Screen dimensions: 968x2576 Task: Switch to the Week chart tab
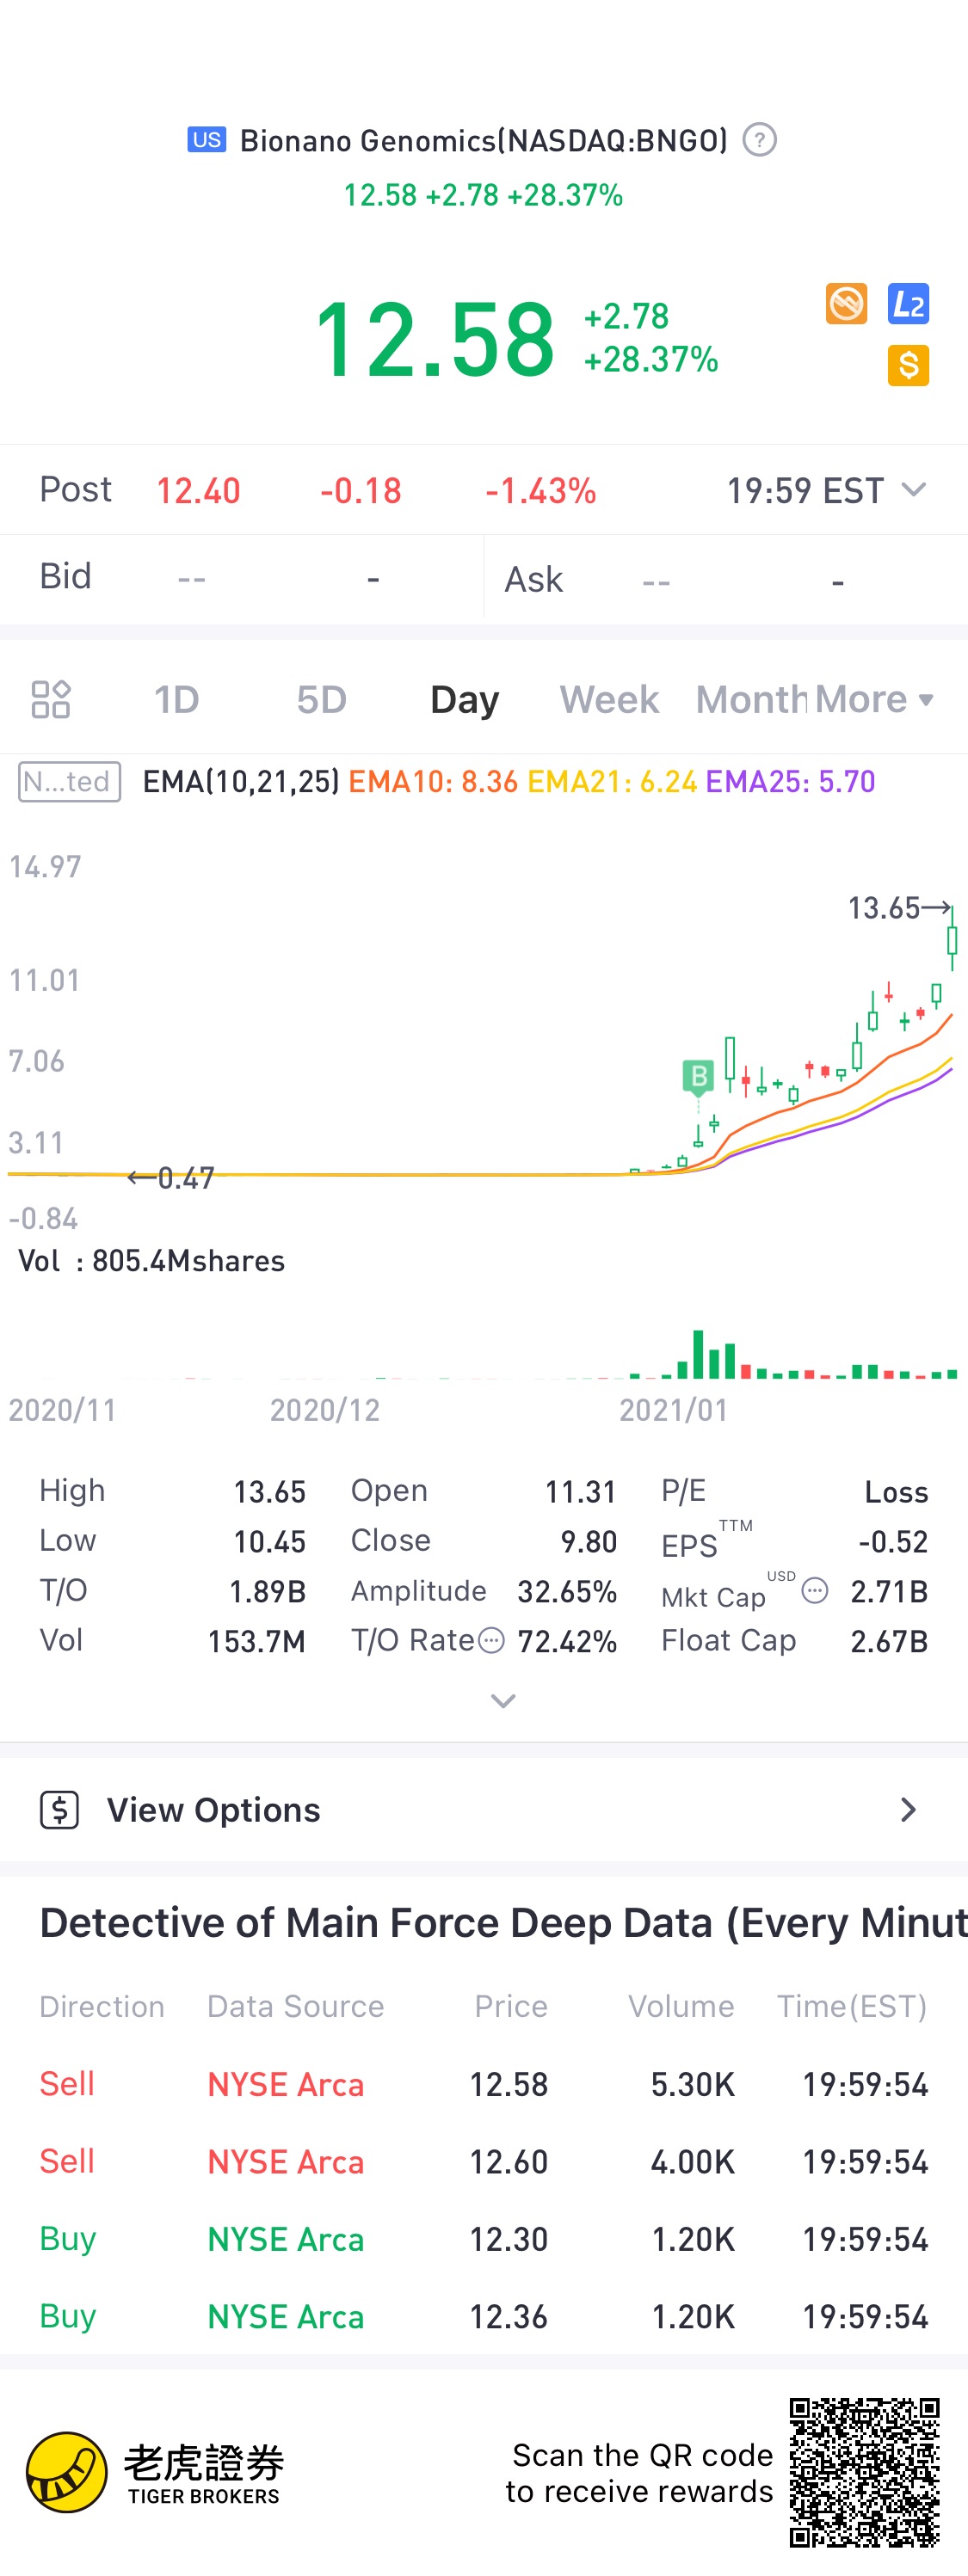609,699
